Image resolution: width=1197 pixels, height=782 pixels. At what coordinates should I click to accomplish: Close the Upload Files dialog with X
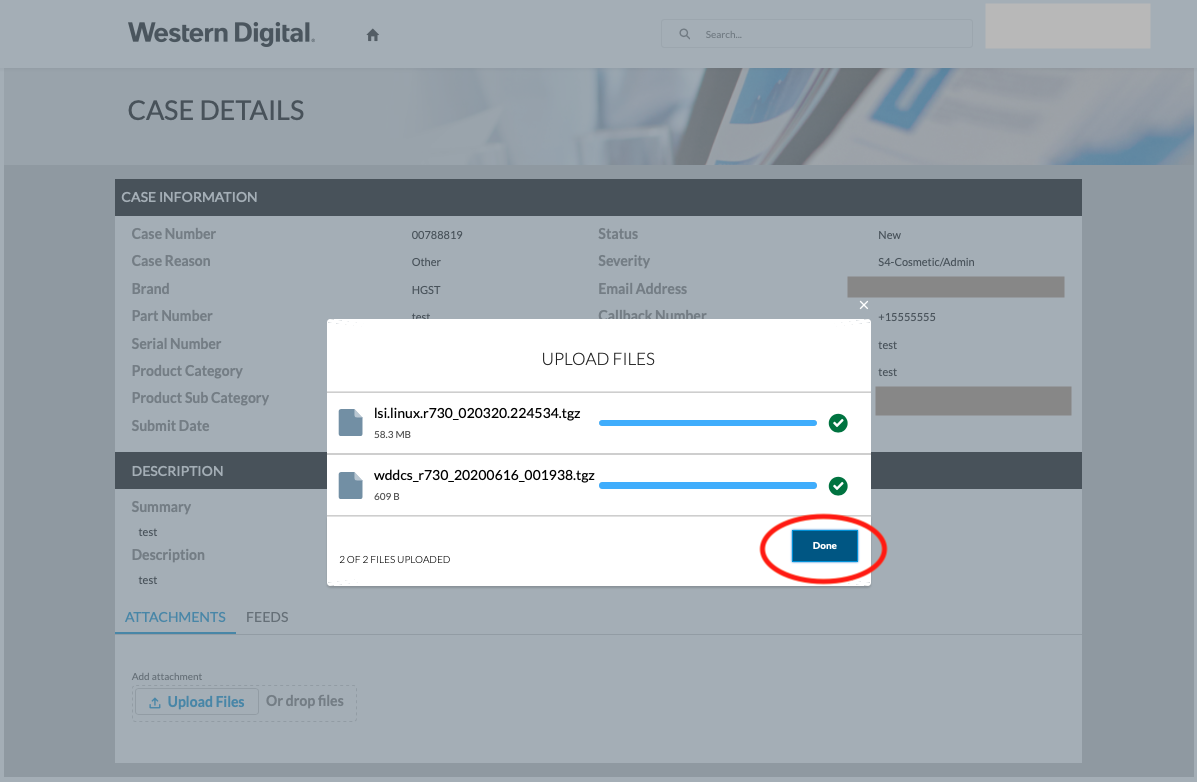(x=864, y=305)
